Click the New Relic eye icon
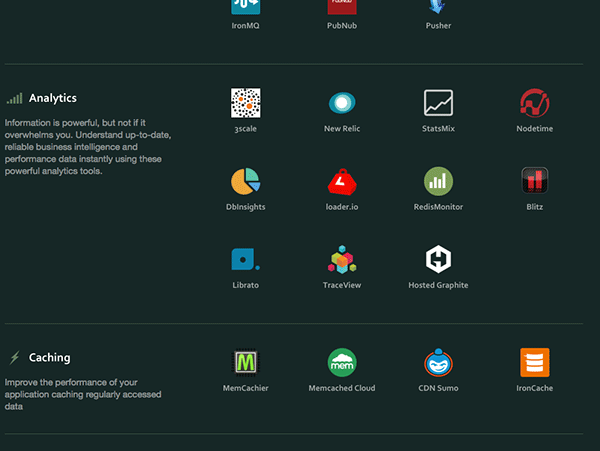Viewport: 600px width, 451px height. point(342,103)
